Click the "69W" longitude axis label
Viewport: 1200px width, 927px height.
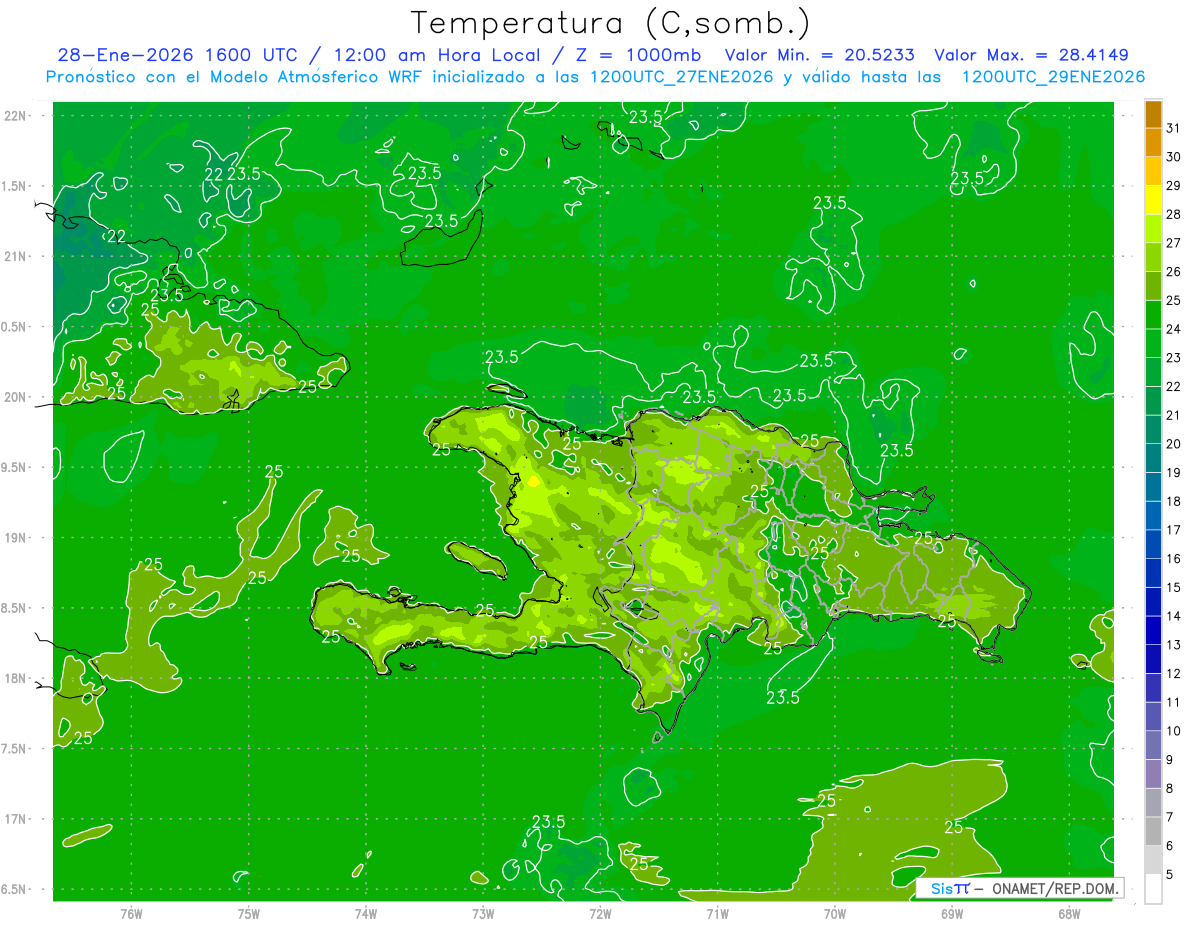pyautogui.click(x=952, y=913)
